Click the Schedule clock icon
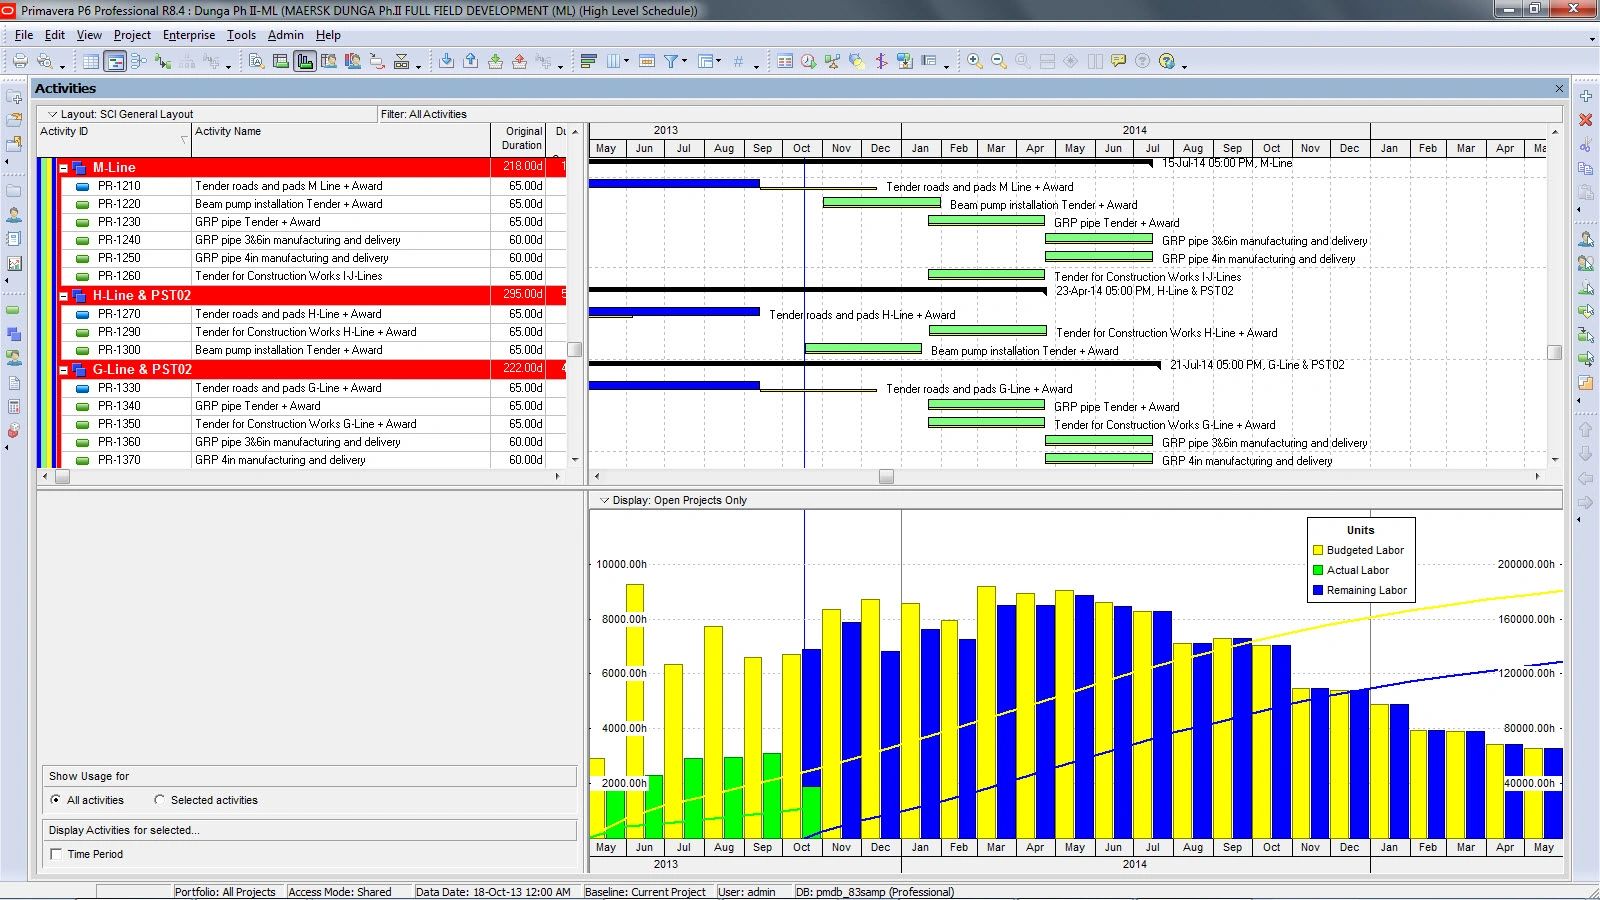 (808, 61)
